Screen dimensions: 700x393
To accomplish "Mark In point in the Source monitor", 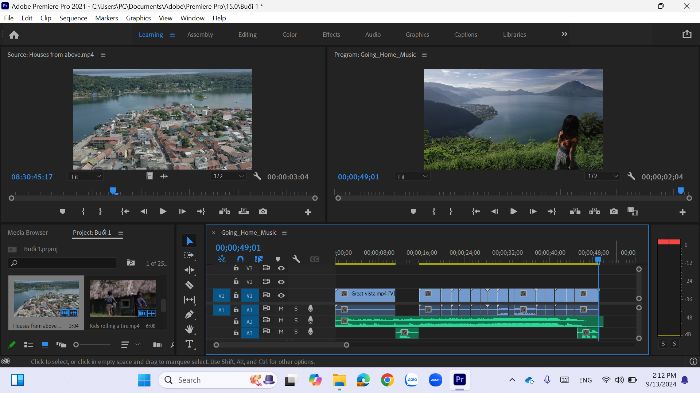I will (x=83, y=212).
